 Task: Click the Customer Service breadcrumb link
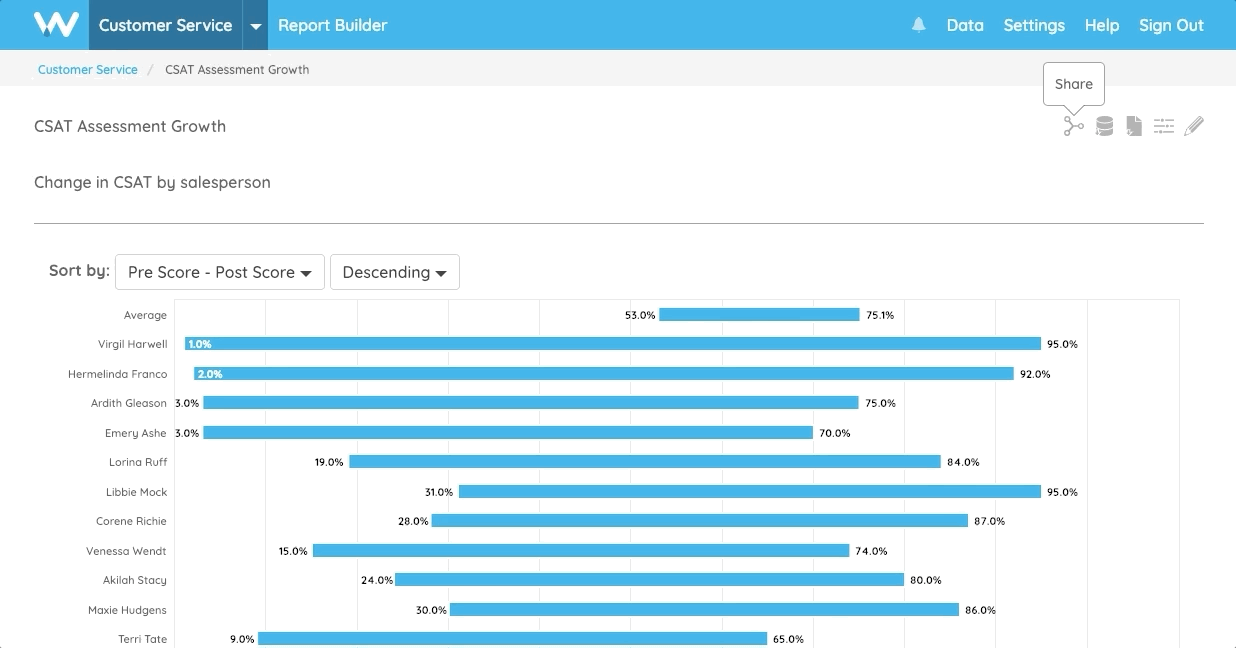coord(87,70)
